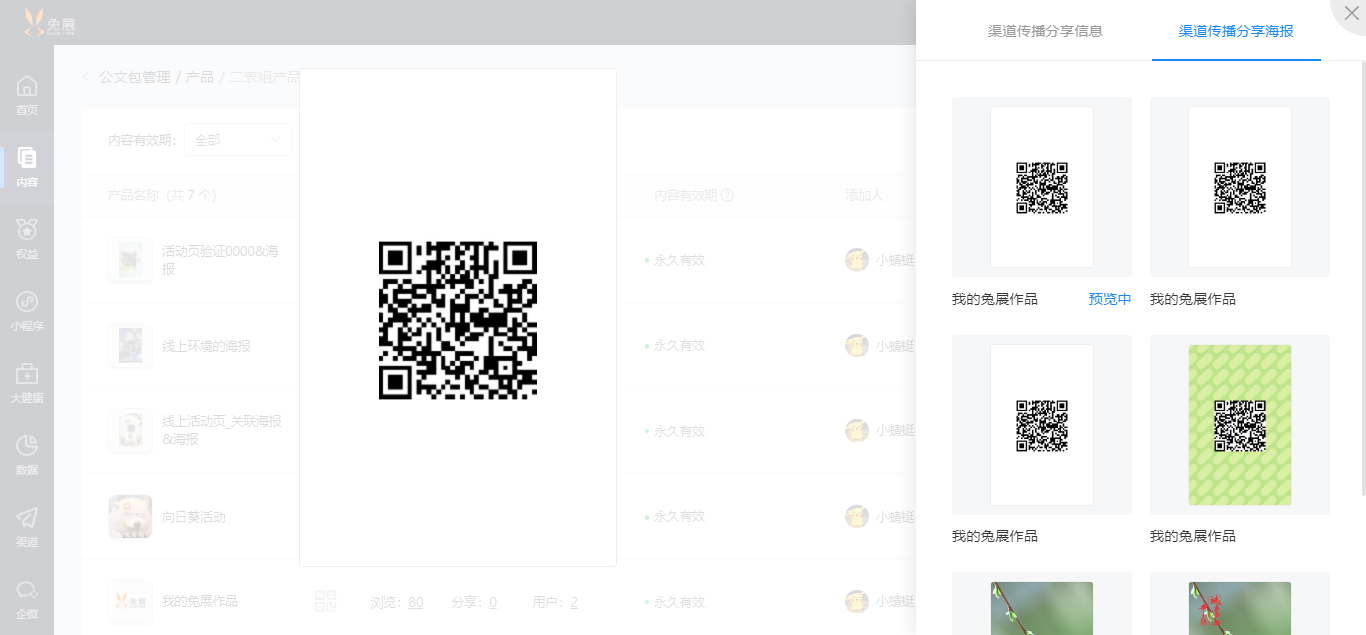
Task: Close the share panel with the X
Action: 1351,13
